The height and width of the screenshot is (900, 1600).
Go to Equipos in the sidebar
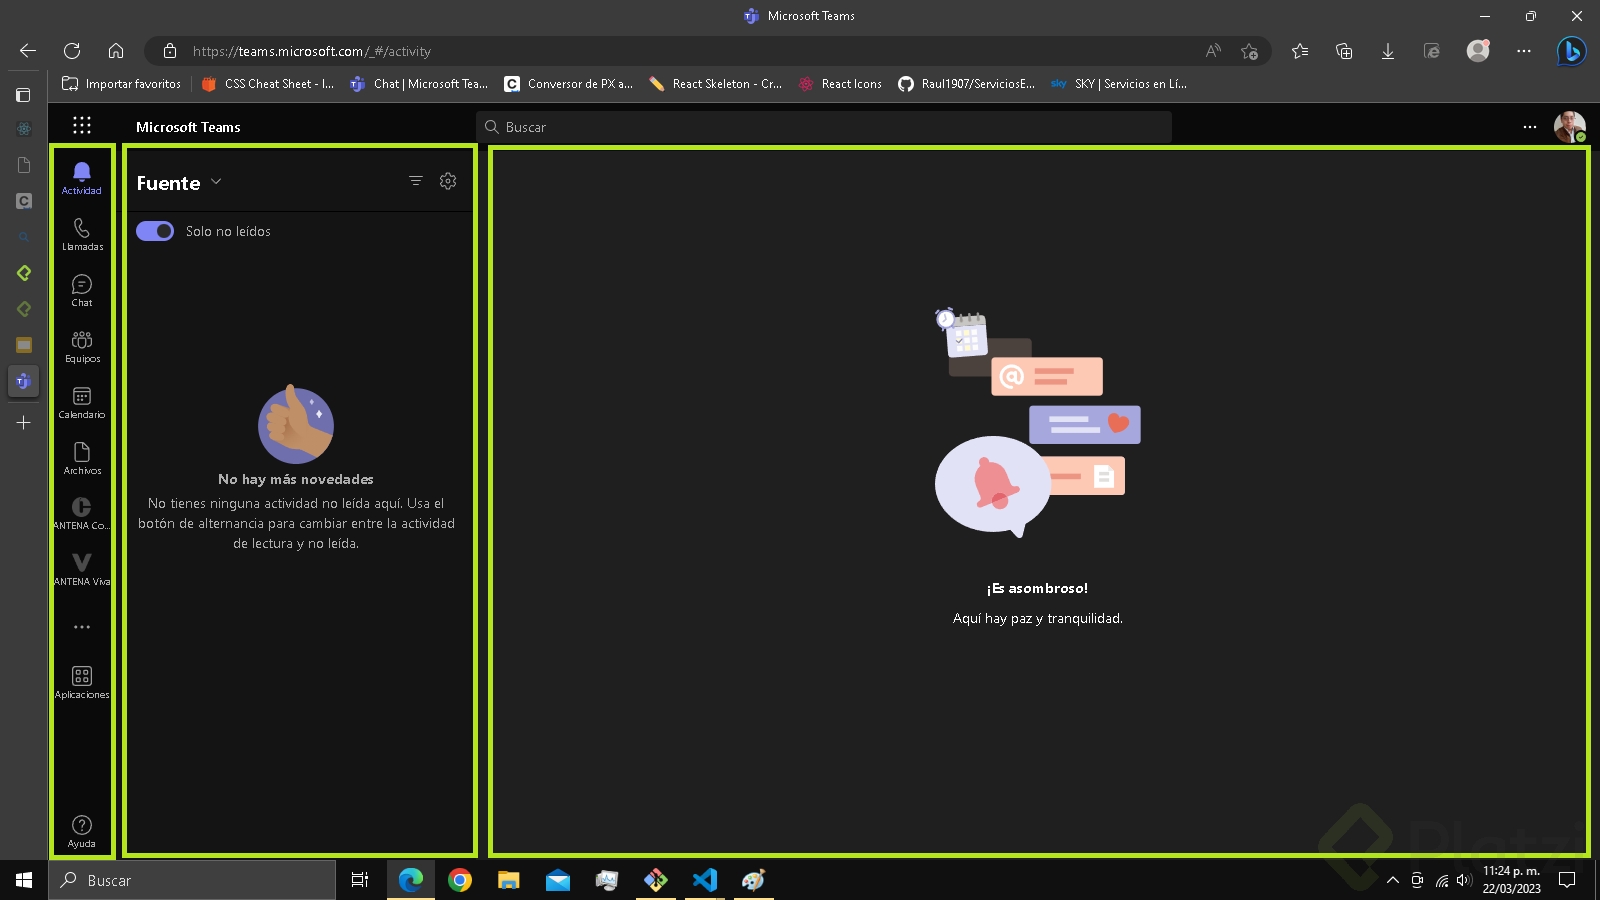point(81,346)
